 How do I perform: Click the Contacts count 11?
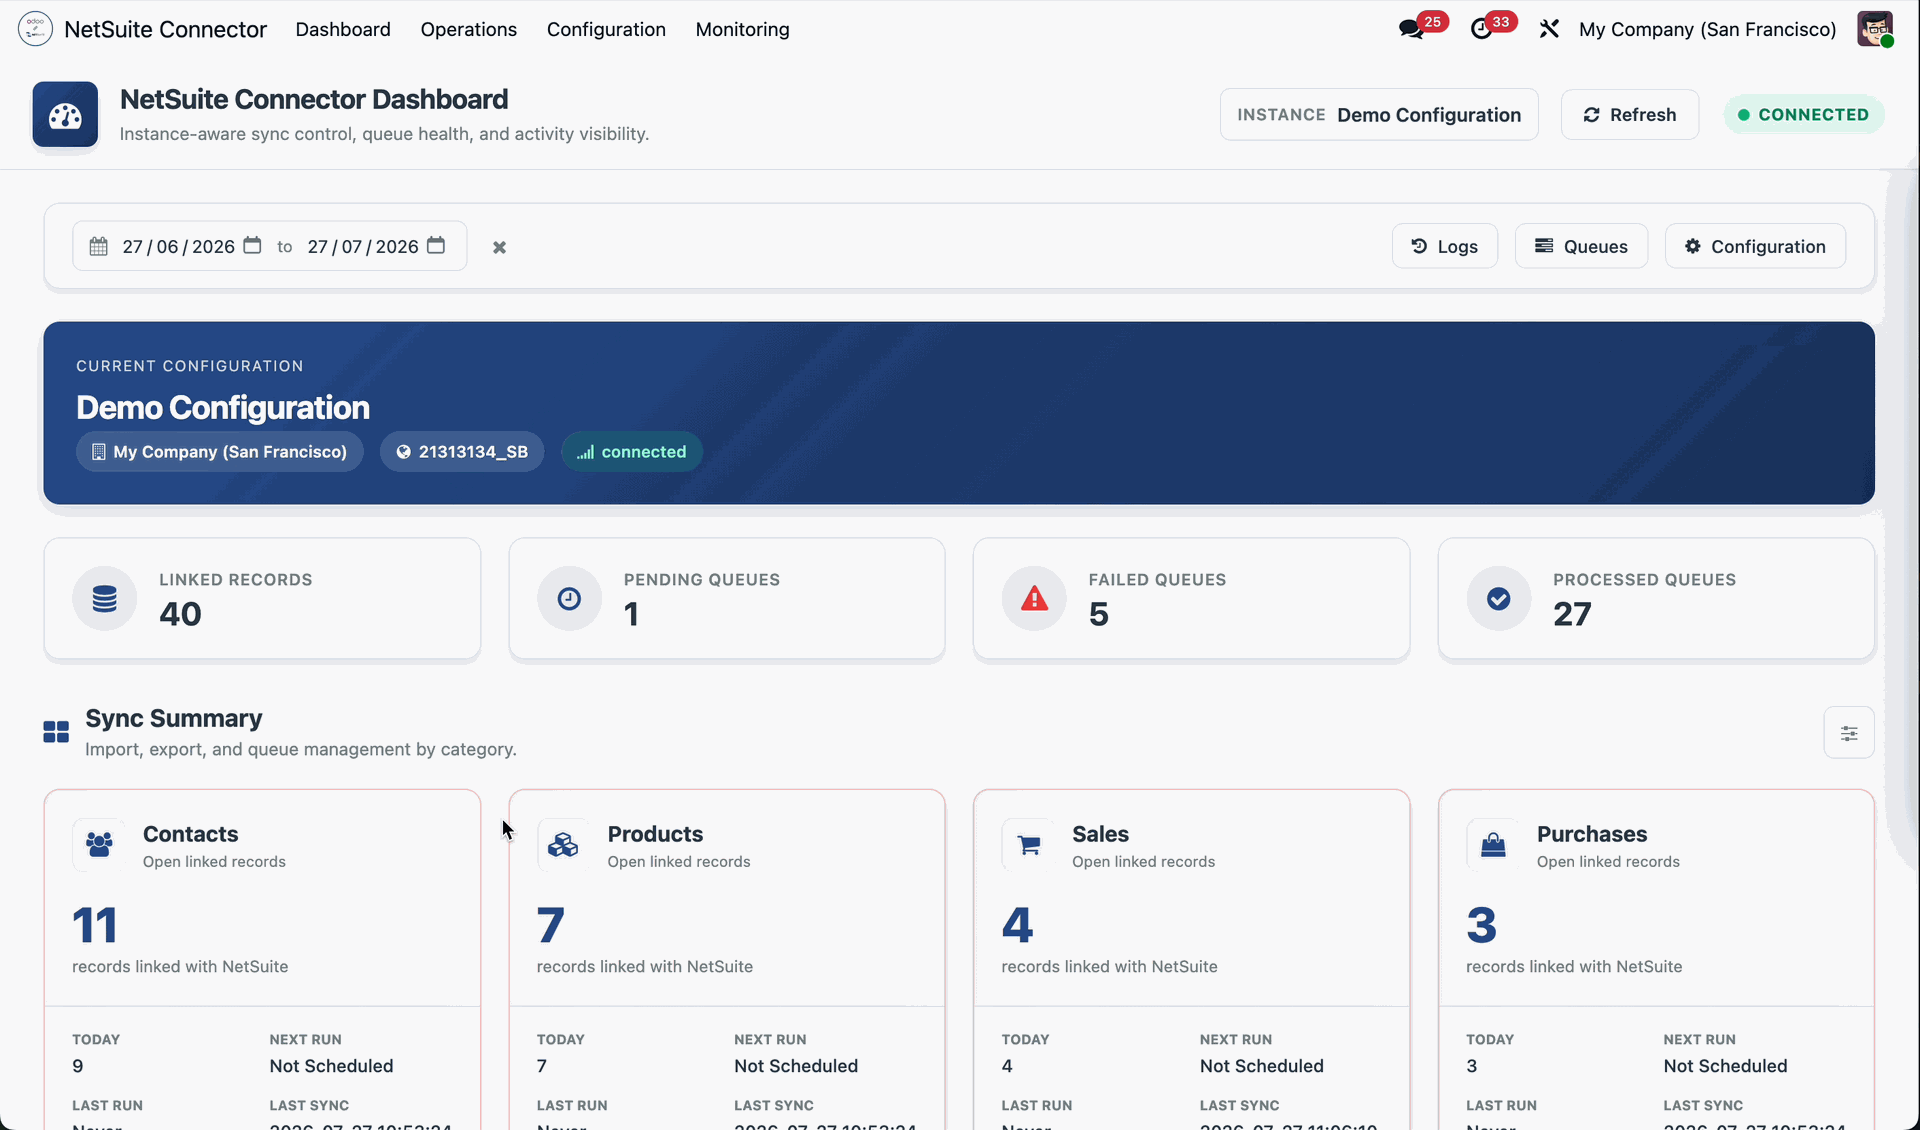pos(95,925)
